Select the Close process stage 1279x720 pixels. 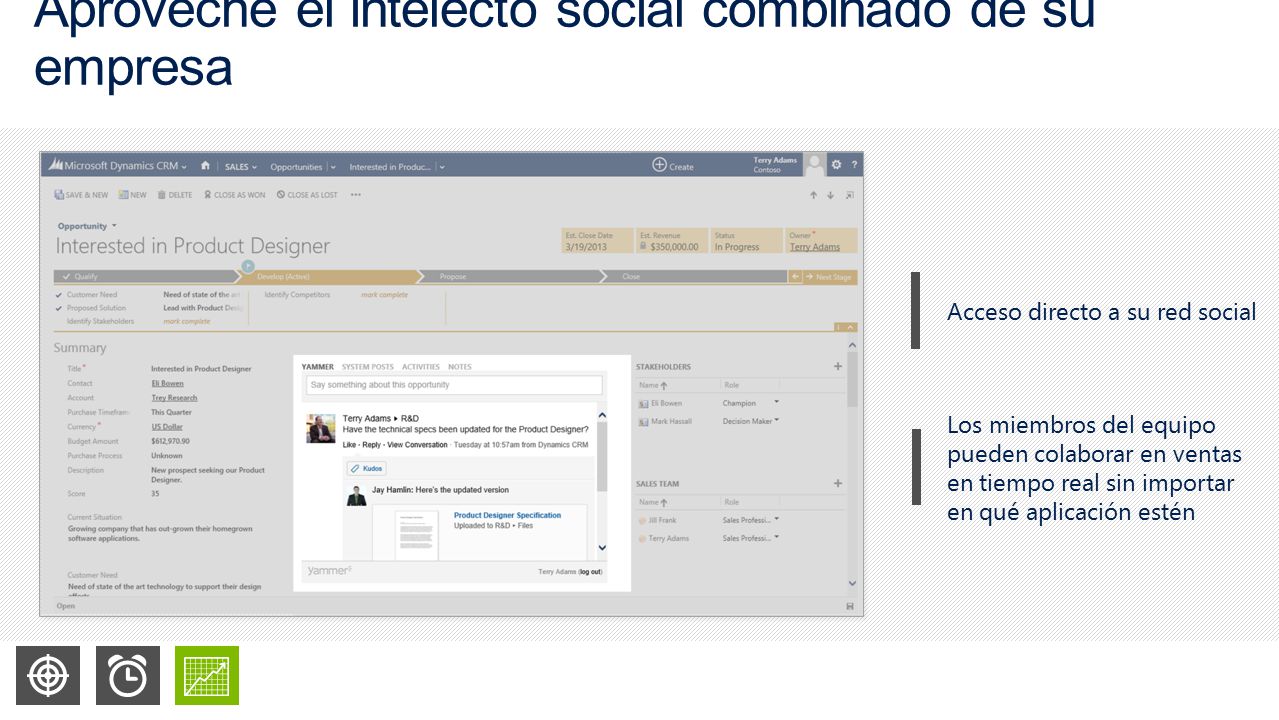[696, 277]
